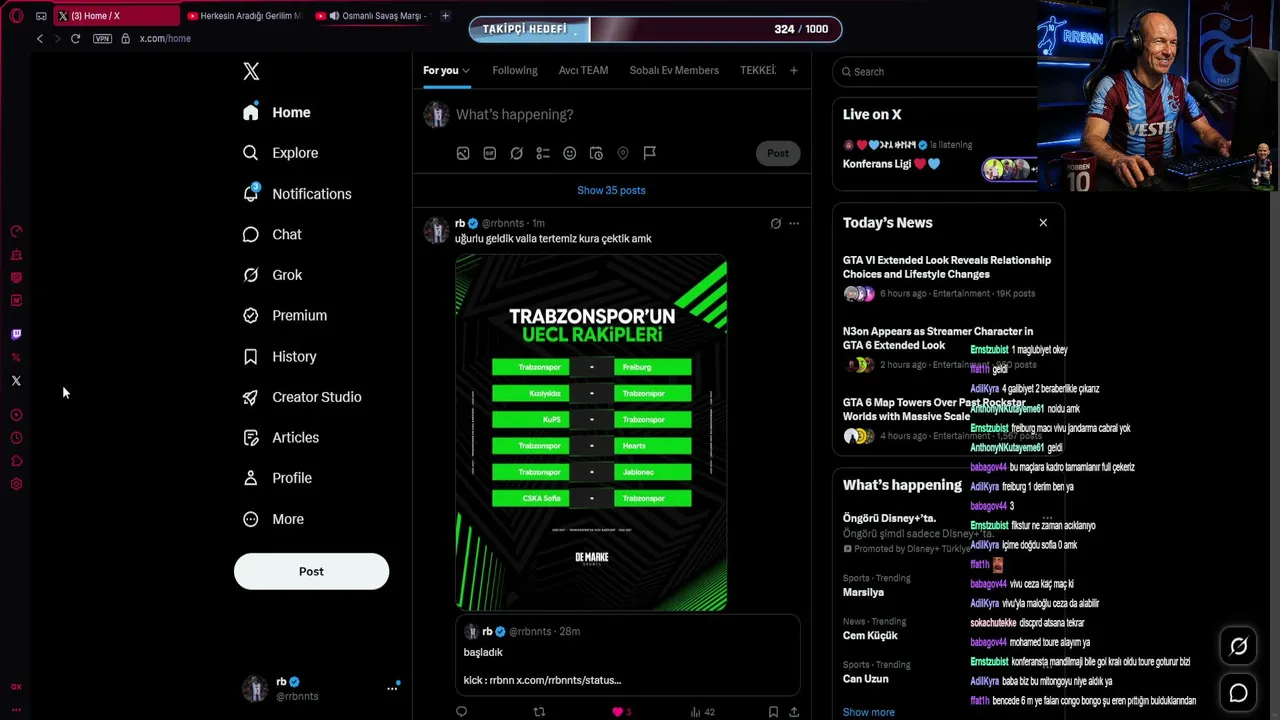Image resolution: width=1280 pixels, height=720 pixels.
Task: Open Creator Studio in the sidebar
Action: coord(302,397)
